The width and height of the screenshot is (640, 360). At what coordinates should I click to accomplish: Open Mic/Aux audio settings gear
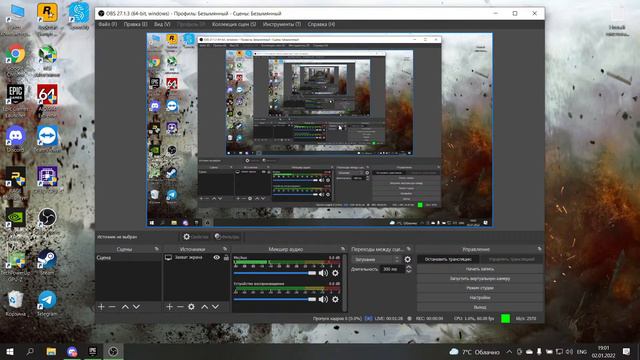(335, 273)
